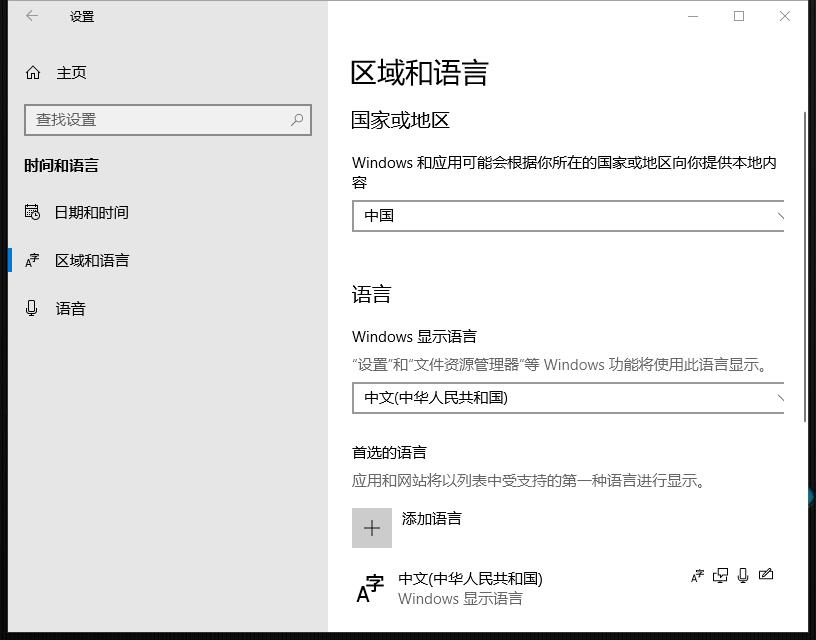This screenshot has height=640, width=816.
Task: Click the 设置 window title text
Action: pyautogui.click(x=82, y=17)
